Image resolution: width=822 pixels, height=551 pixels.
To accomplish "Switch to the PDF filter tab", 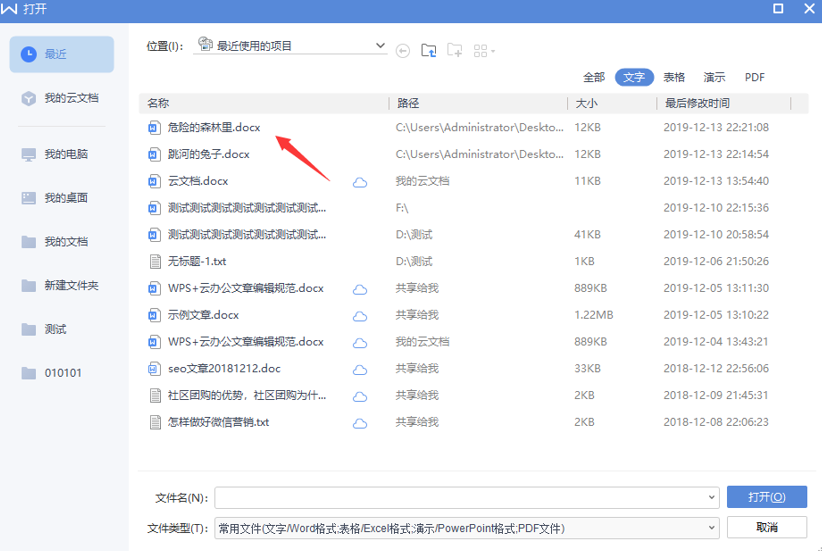I will tap(754, 77).
